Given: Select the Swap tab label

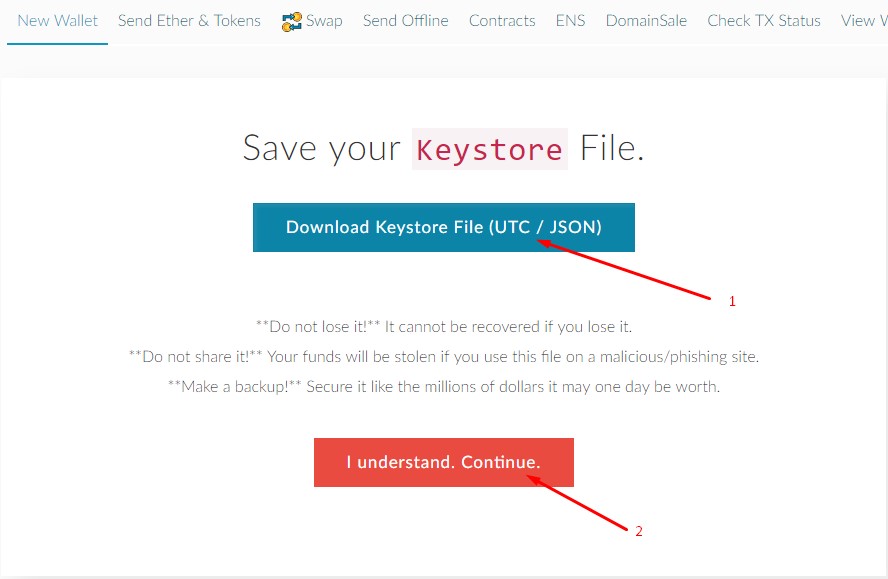Looking at the screenshot, I should coord(324,20).
